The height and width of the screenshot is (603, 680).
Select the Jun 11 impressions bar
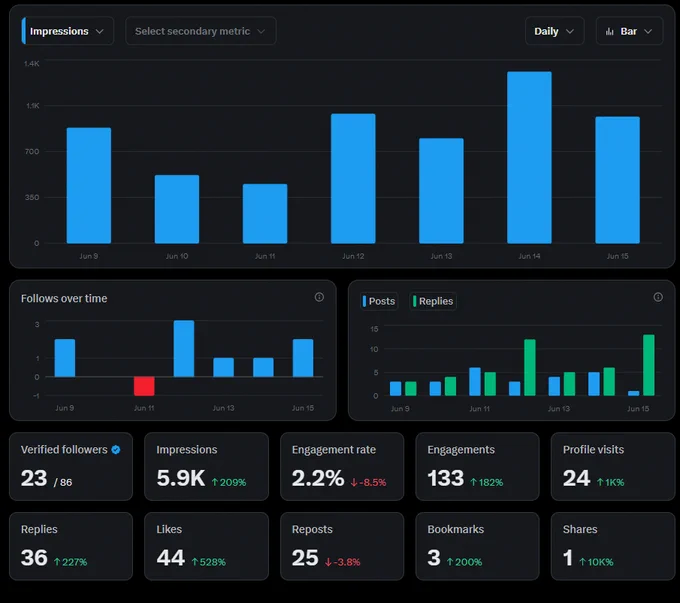[265, 213]
